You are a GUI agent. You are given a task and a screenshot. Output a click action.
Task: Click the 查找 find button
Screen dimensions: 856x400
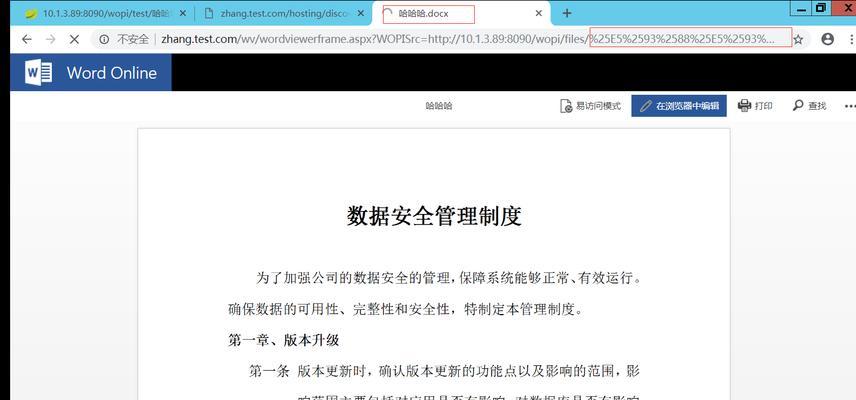810,106
